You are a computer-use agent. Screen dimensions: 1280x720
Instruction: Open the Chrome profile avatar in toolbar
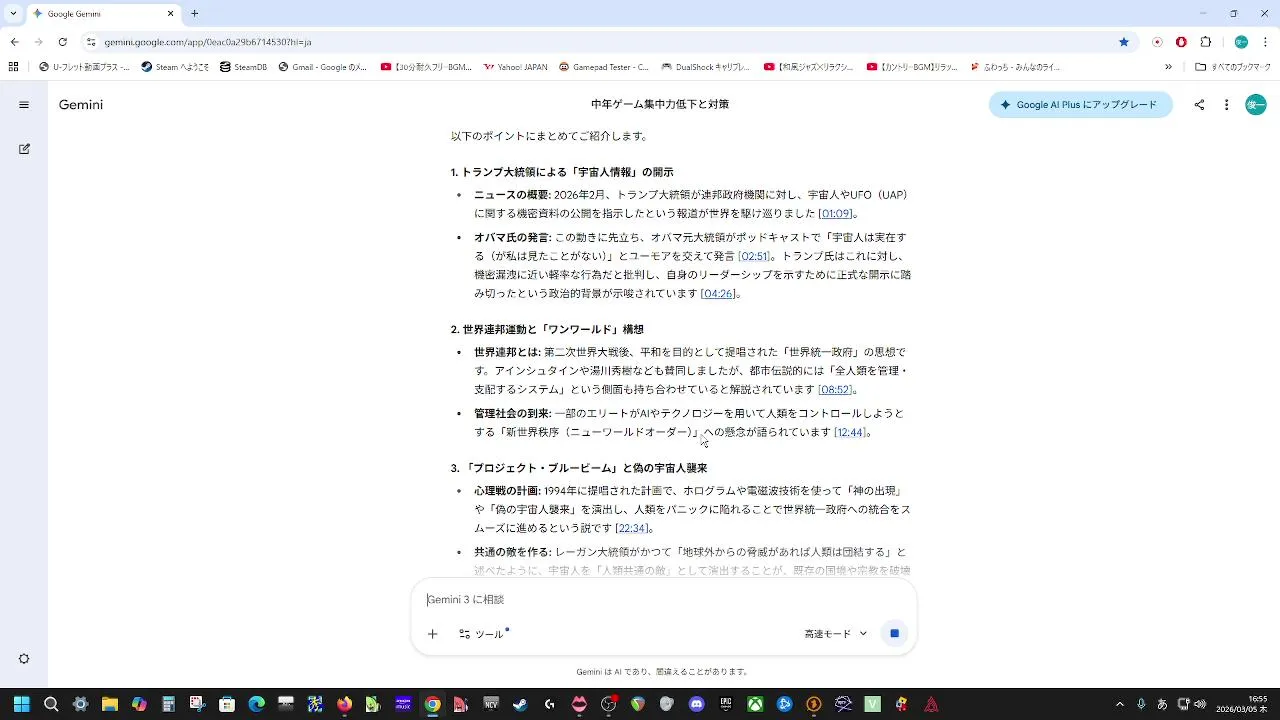click(x=1241, y=42)
